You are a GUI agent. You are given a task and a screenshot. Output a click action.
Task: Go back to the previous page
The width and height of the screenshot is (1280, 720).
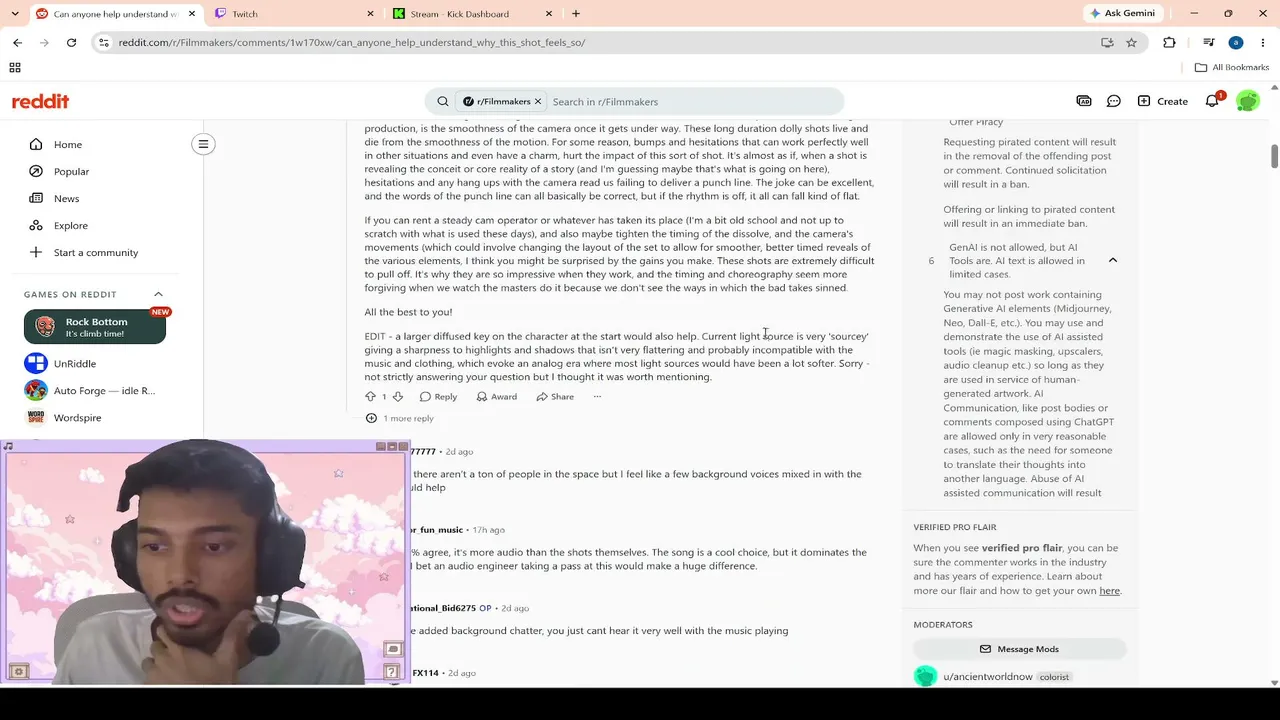point(17,42)
